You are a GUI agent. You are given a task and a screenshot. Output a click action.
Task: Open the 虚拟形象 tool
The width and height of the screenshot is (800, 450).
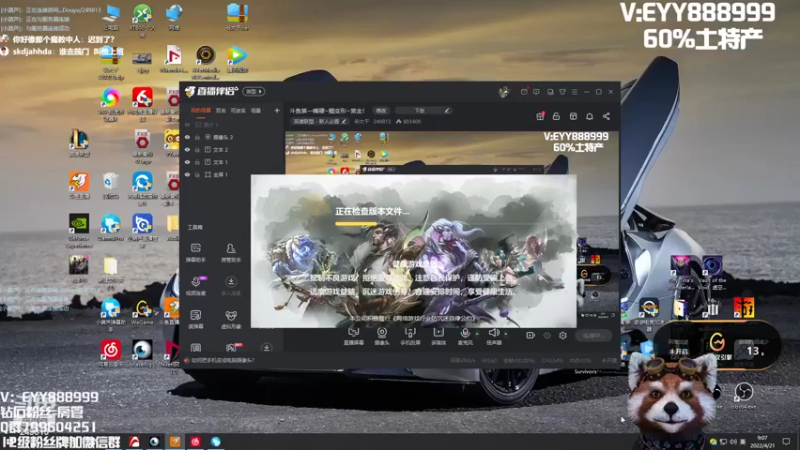click(231, 319)
